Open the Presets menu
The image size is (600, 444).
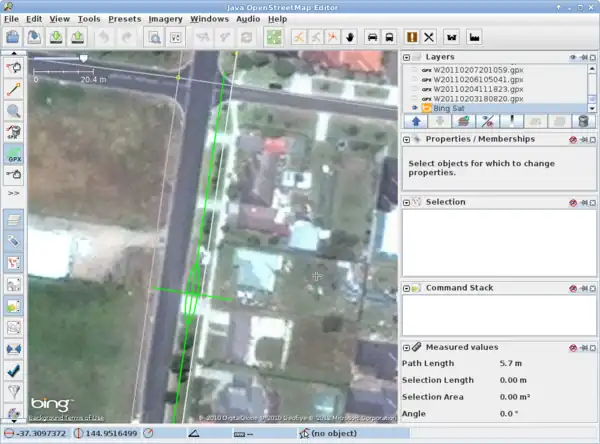click(124, 18)
